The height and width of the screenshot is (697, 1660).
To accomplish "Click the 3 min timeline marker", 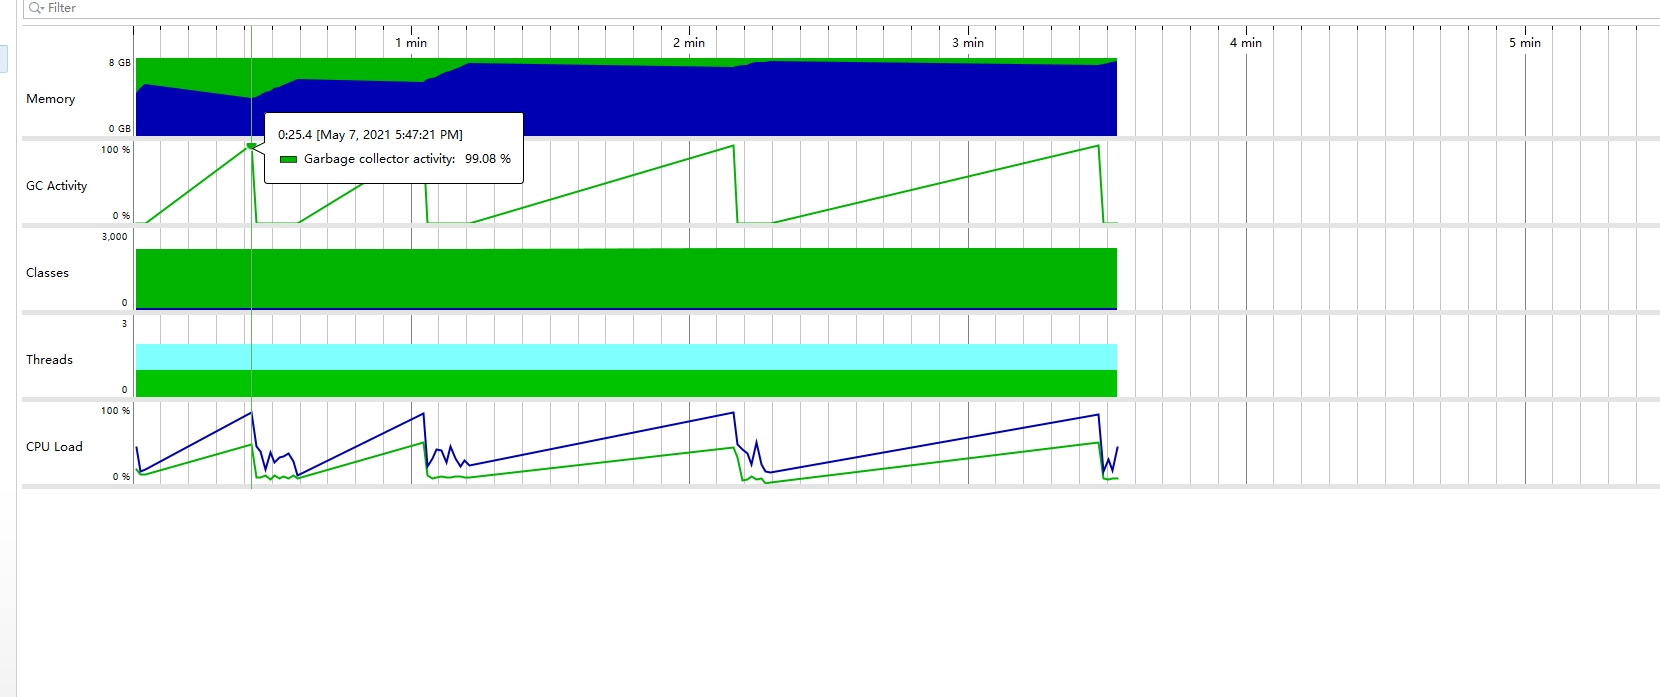I will tap(968, 43).
